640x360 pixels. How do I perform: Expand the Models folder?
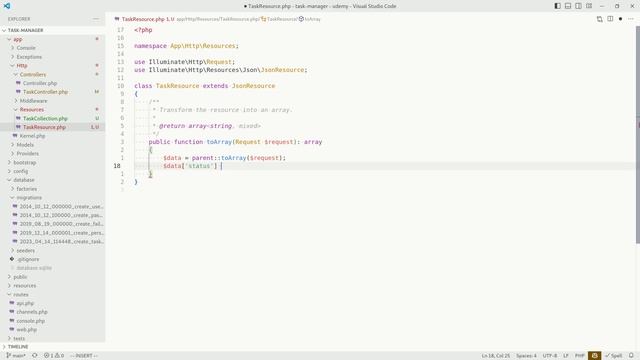[x=25, y=145]
